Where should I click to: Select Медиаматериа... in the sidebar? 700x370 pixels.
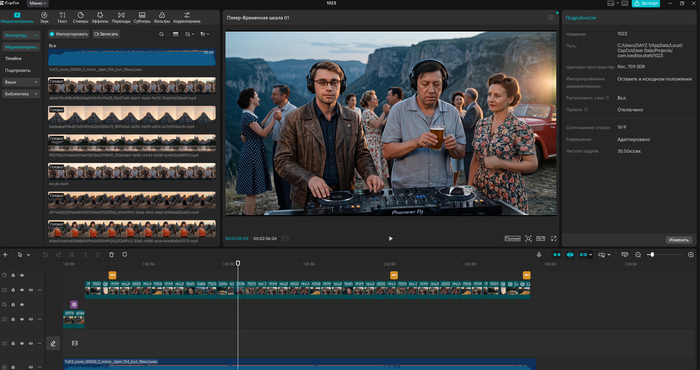tap(21, 46)
